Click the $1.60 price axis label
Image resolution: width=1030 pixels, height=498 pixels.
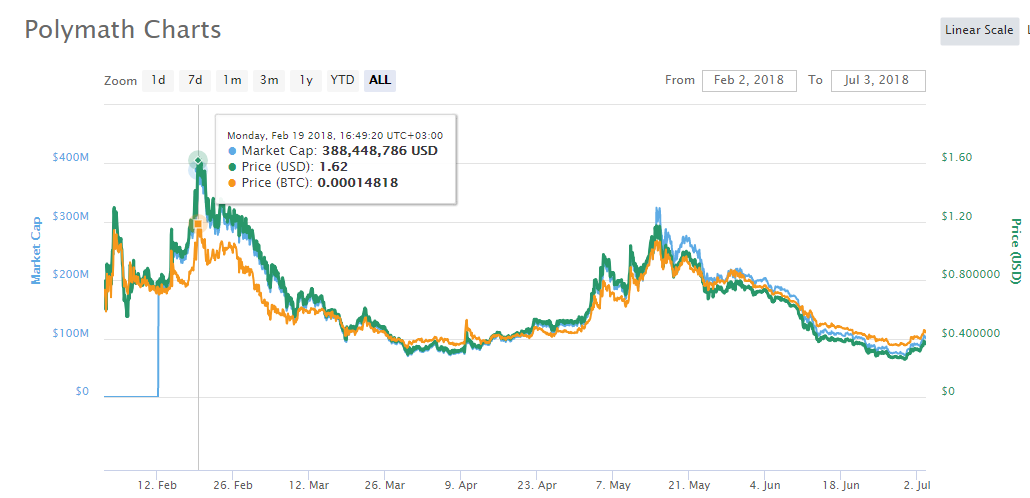(956, 157)
